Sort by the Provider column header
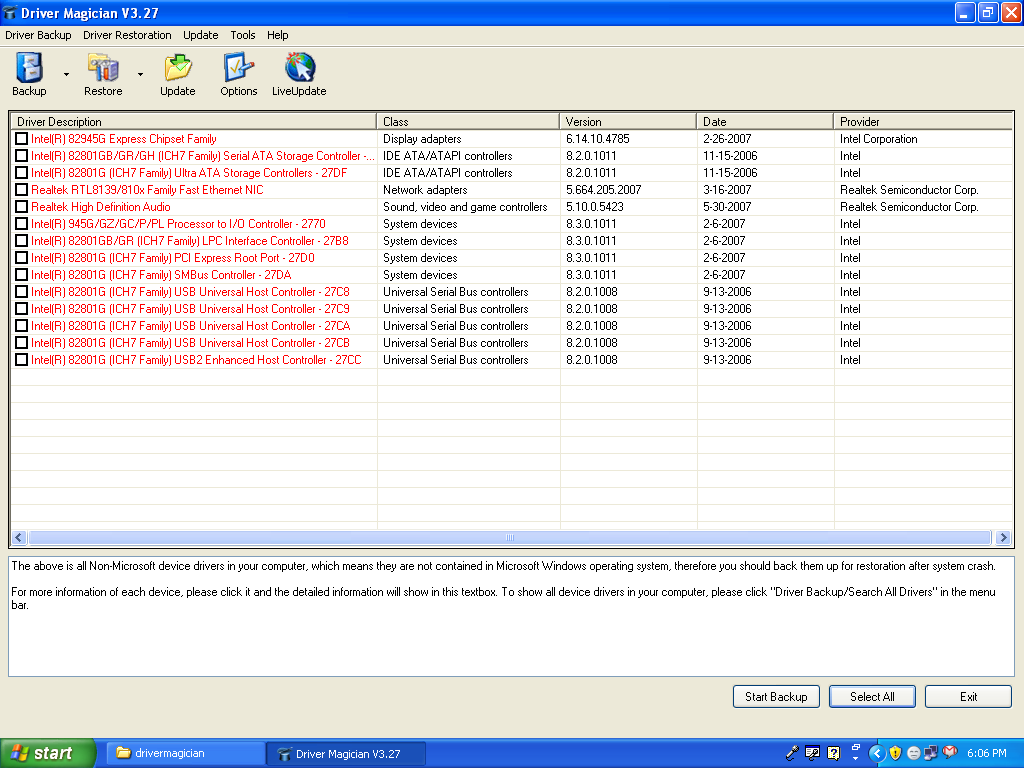Viewport: 1024px width, 768px height. pos(923,121)
